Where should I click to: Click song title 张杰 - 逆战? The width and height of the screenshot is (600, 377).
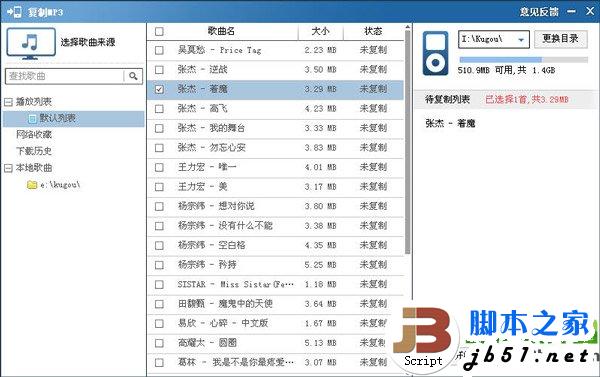[202, 70]
